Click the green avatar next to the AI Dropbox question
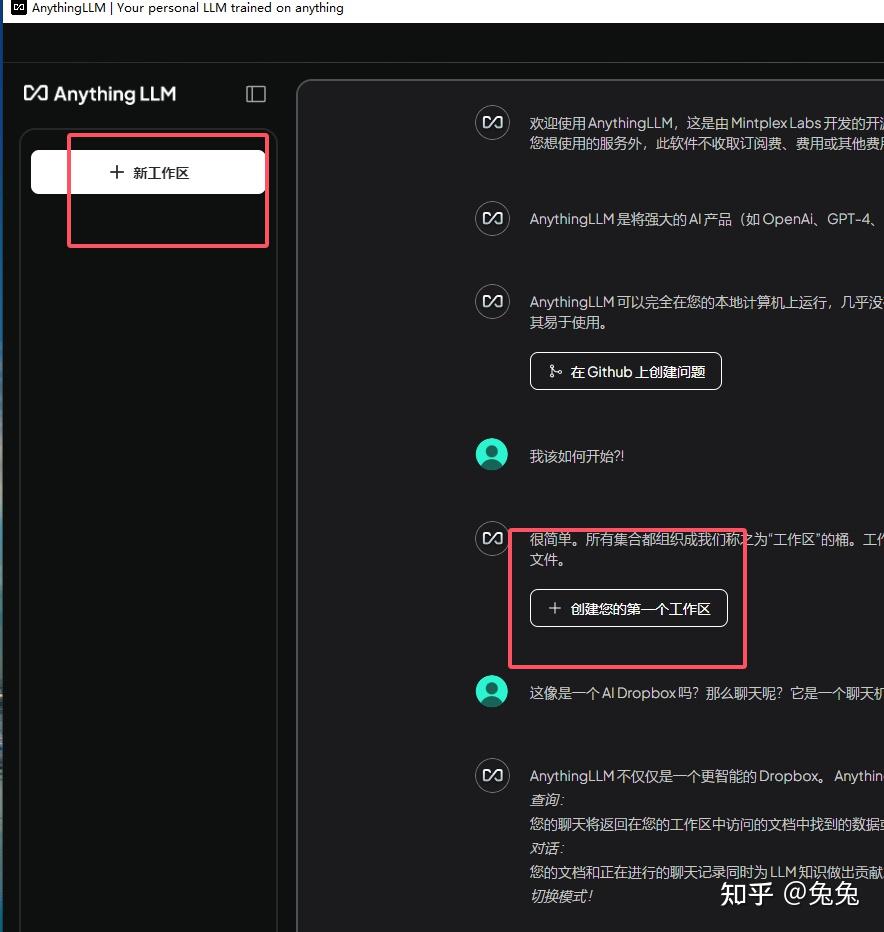The image size is (884, 932). (491, 691)
